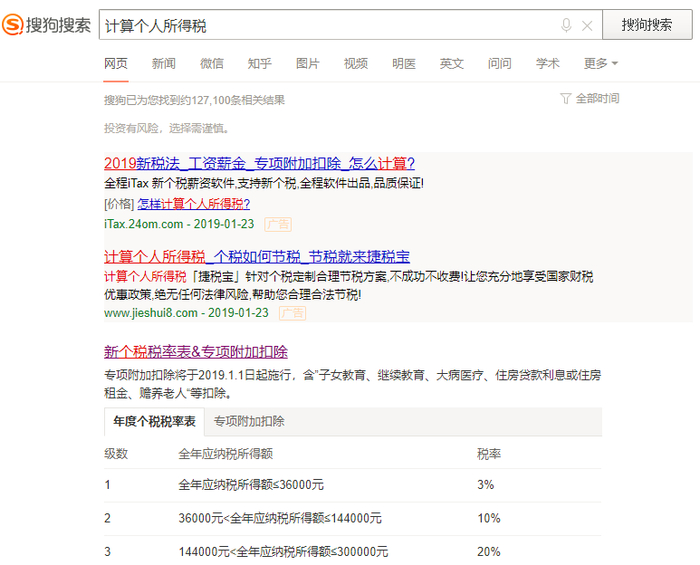Clear the search box with the X icon
This screenshot has height=565, width=700.
tap(587, 26)
